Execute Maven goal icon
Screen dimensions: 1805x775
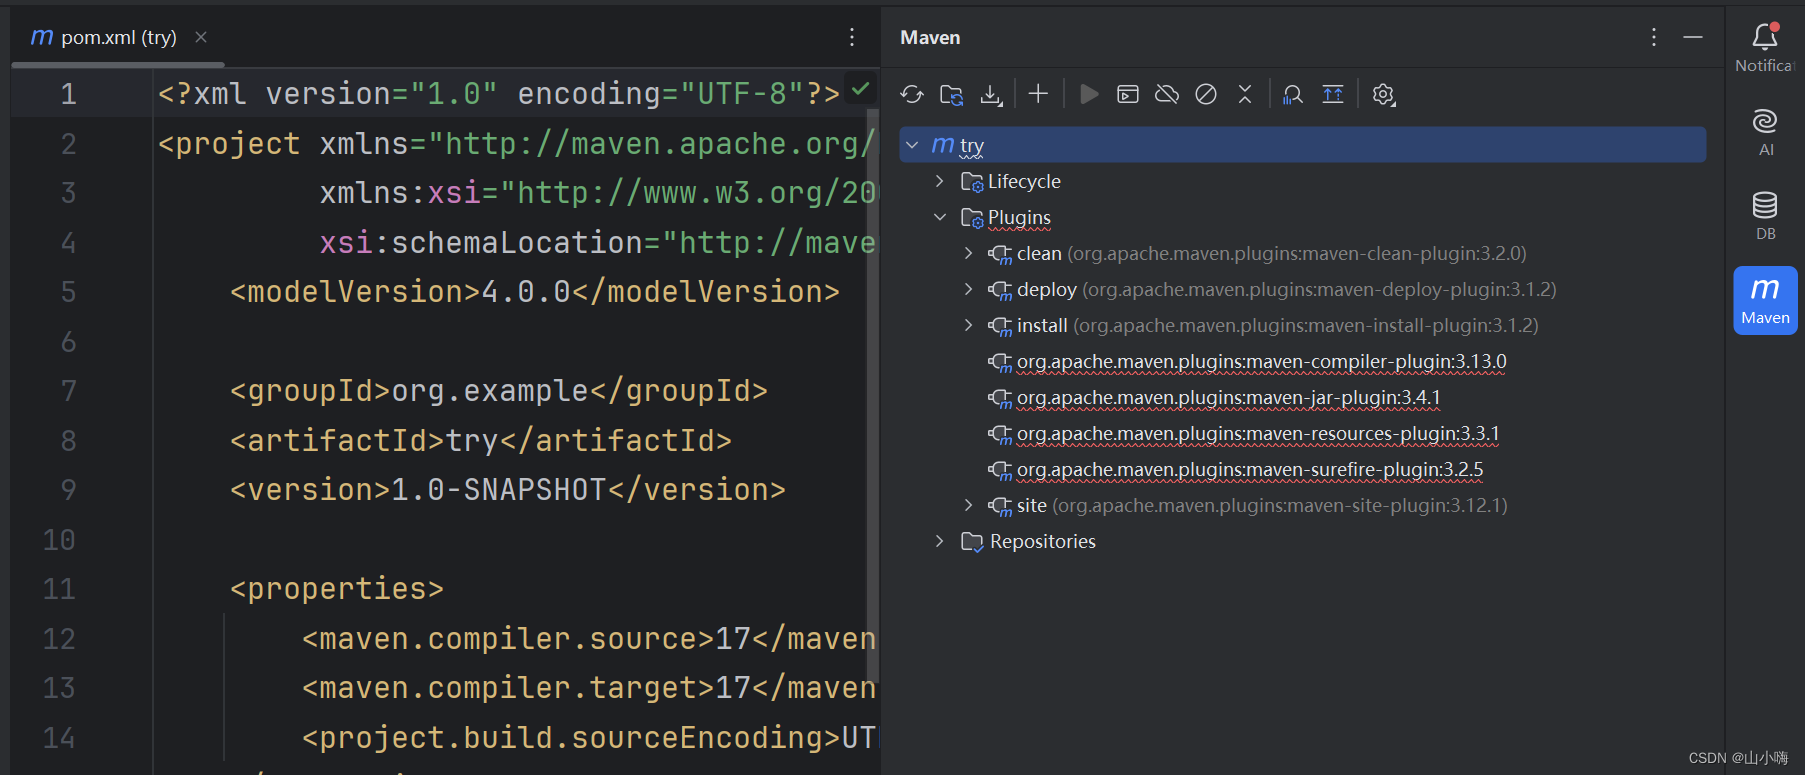pos(1128,94)
